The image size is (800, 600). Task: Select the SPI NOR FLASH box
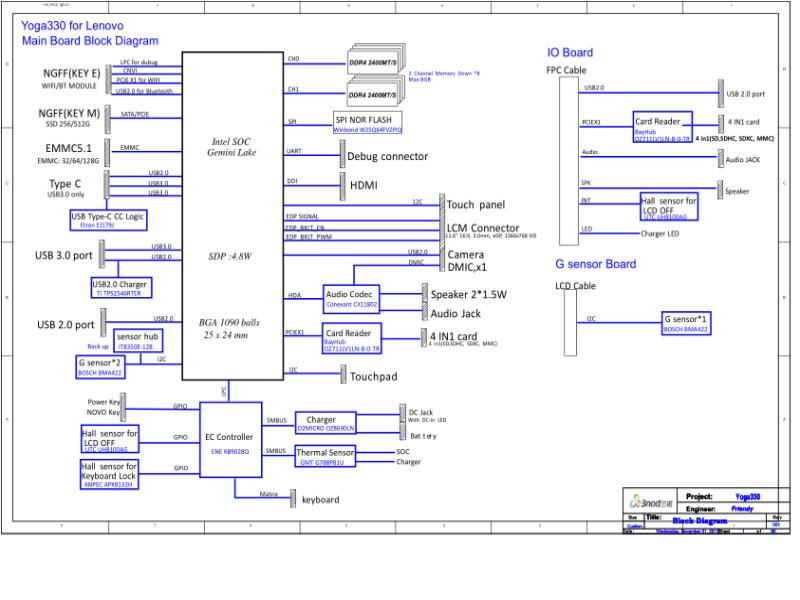click(x=367, y=122)
